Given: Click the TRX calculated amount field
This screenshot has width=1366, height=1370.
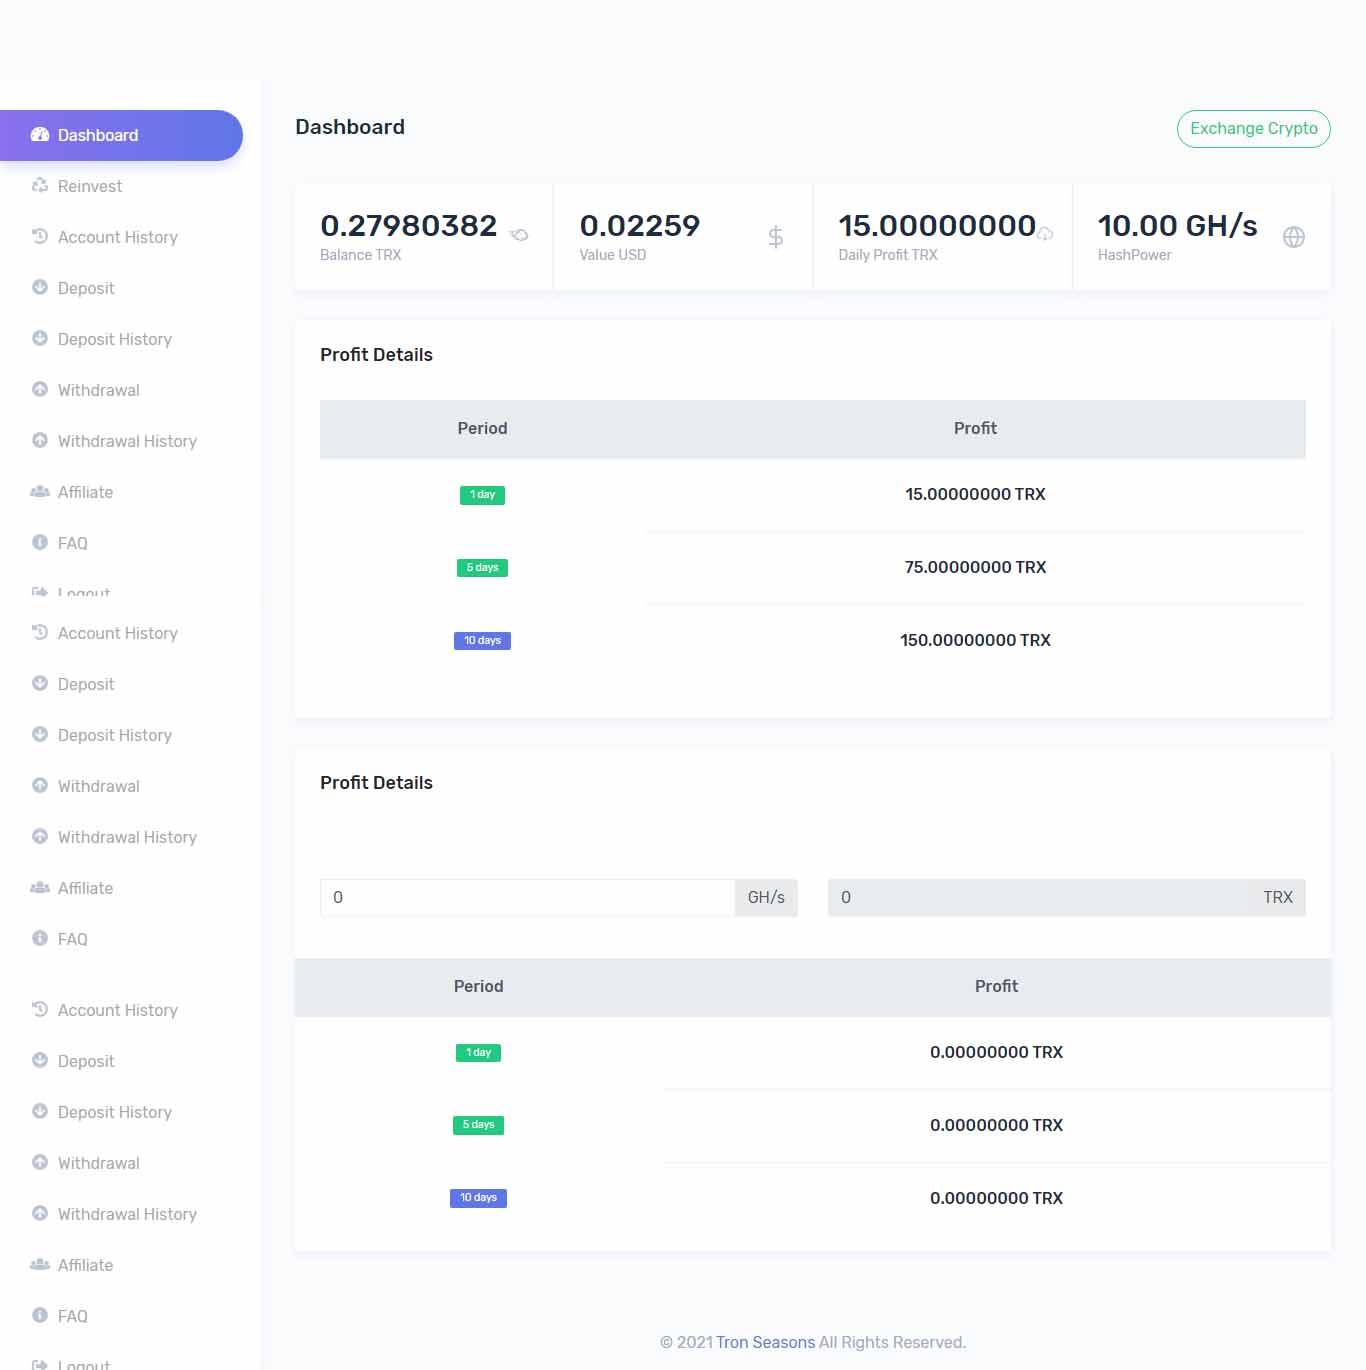Looking at the screenshot, I should point(1037,897).
